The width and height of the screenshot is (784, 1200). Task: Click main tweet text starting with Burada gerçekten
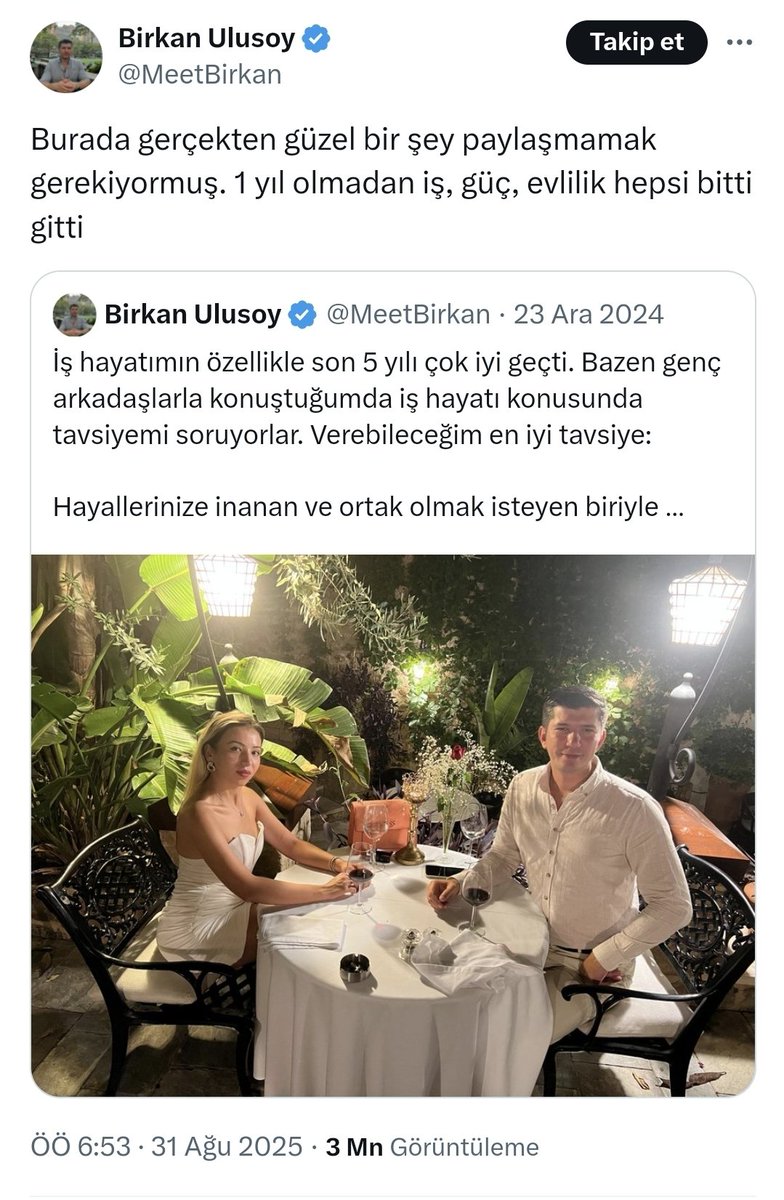coord(391,185)
